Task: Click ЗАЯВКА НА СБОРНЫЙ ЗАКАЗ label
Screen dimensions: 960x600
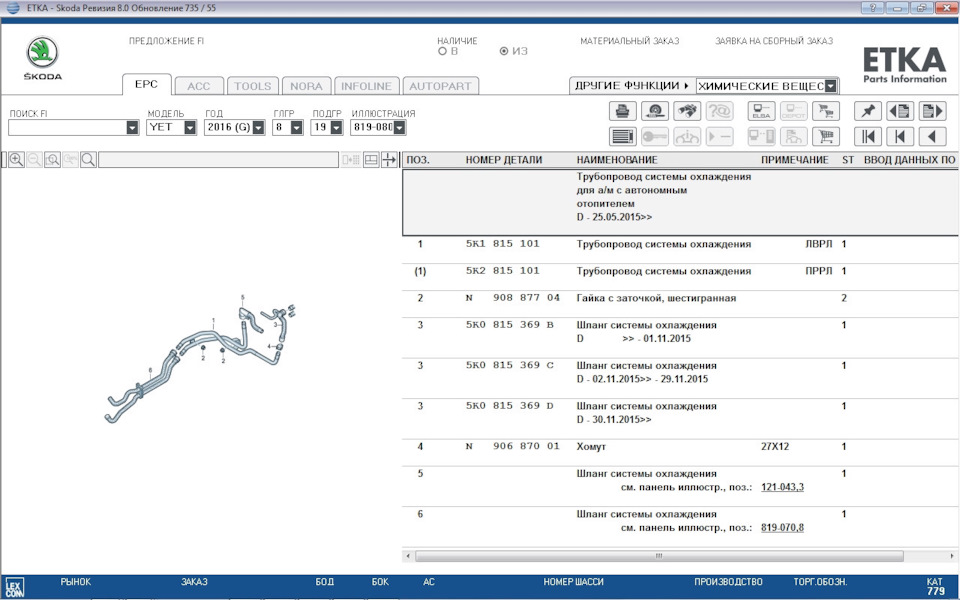Action: (774, 41)
